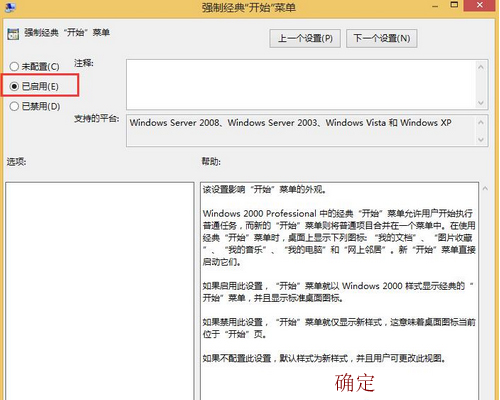The image size is (500, 400).
Task: Click inside the 注释 comment text box
Action: click(x=300, y=84)
